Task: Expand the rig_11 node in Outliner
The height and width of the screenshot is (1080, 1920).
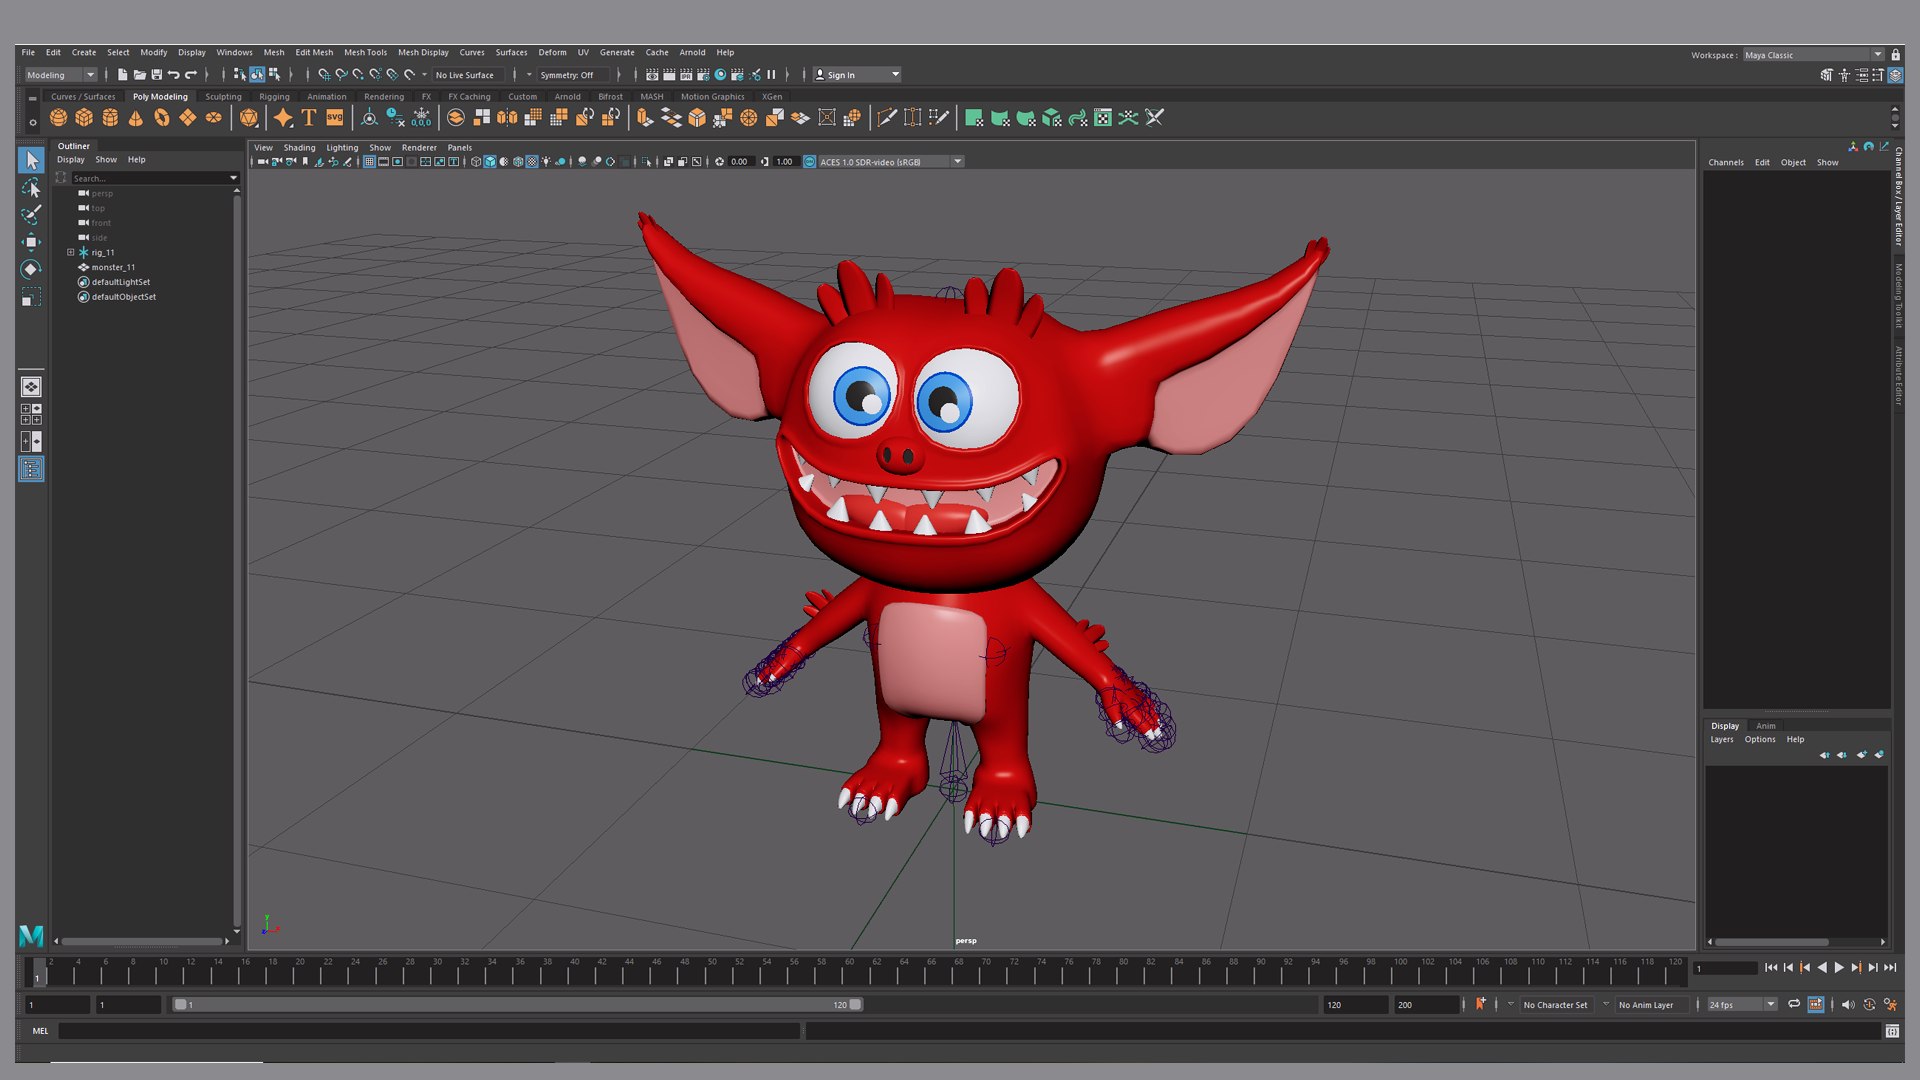Action: [x=71, y=252]
